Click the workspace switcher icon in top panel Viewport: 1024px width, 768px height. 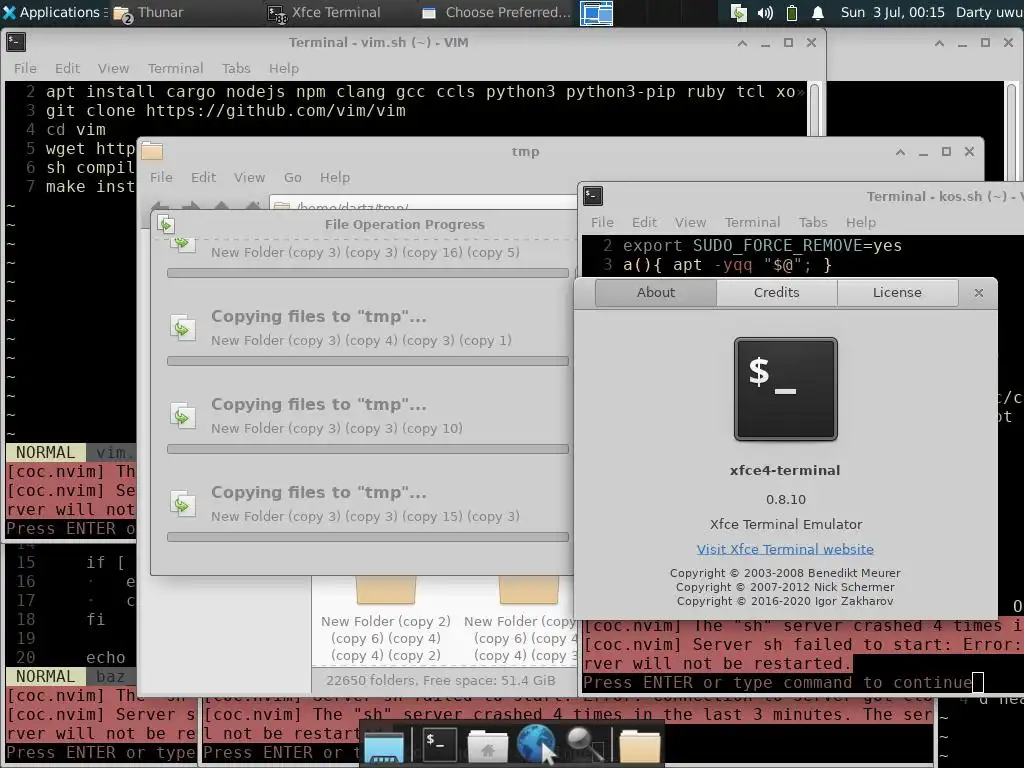tap(596, 13)
